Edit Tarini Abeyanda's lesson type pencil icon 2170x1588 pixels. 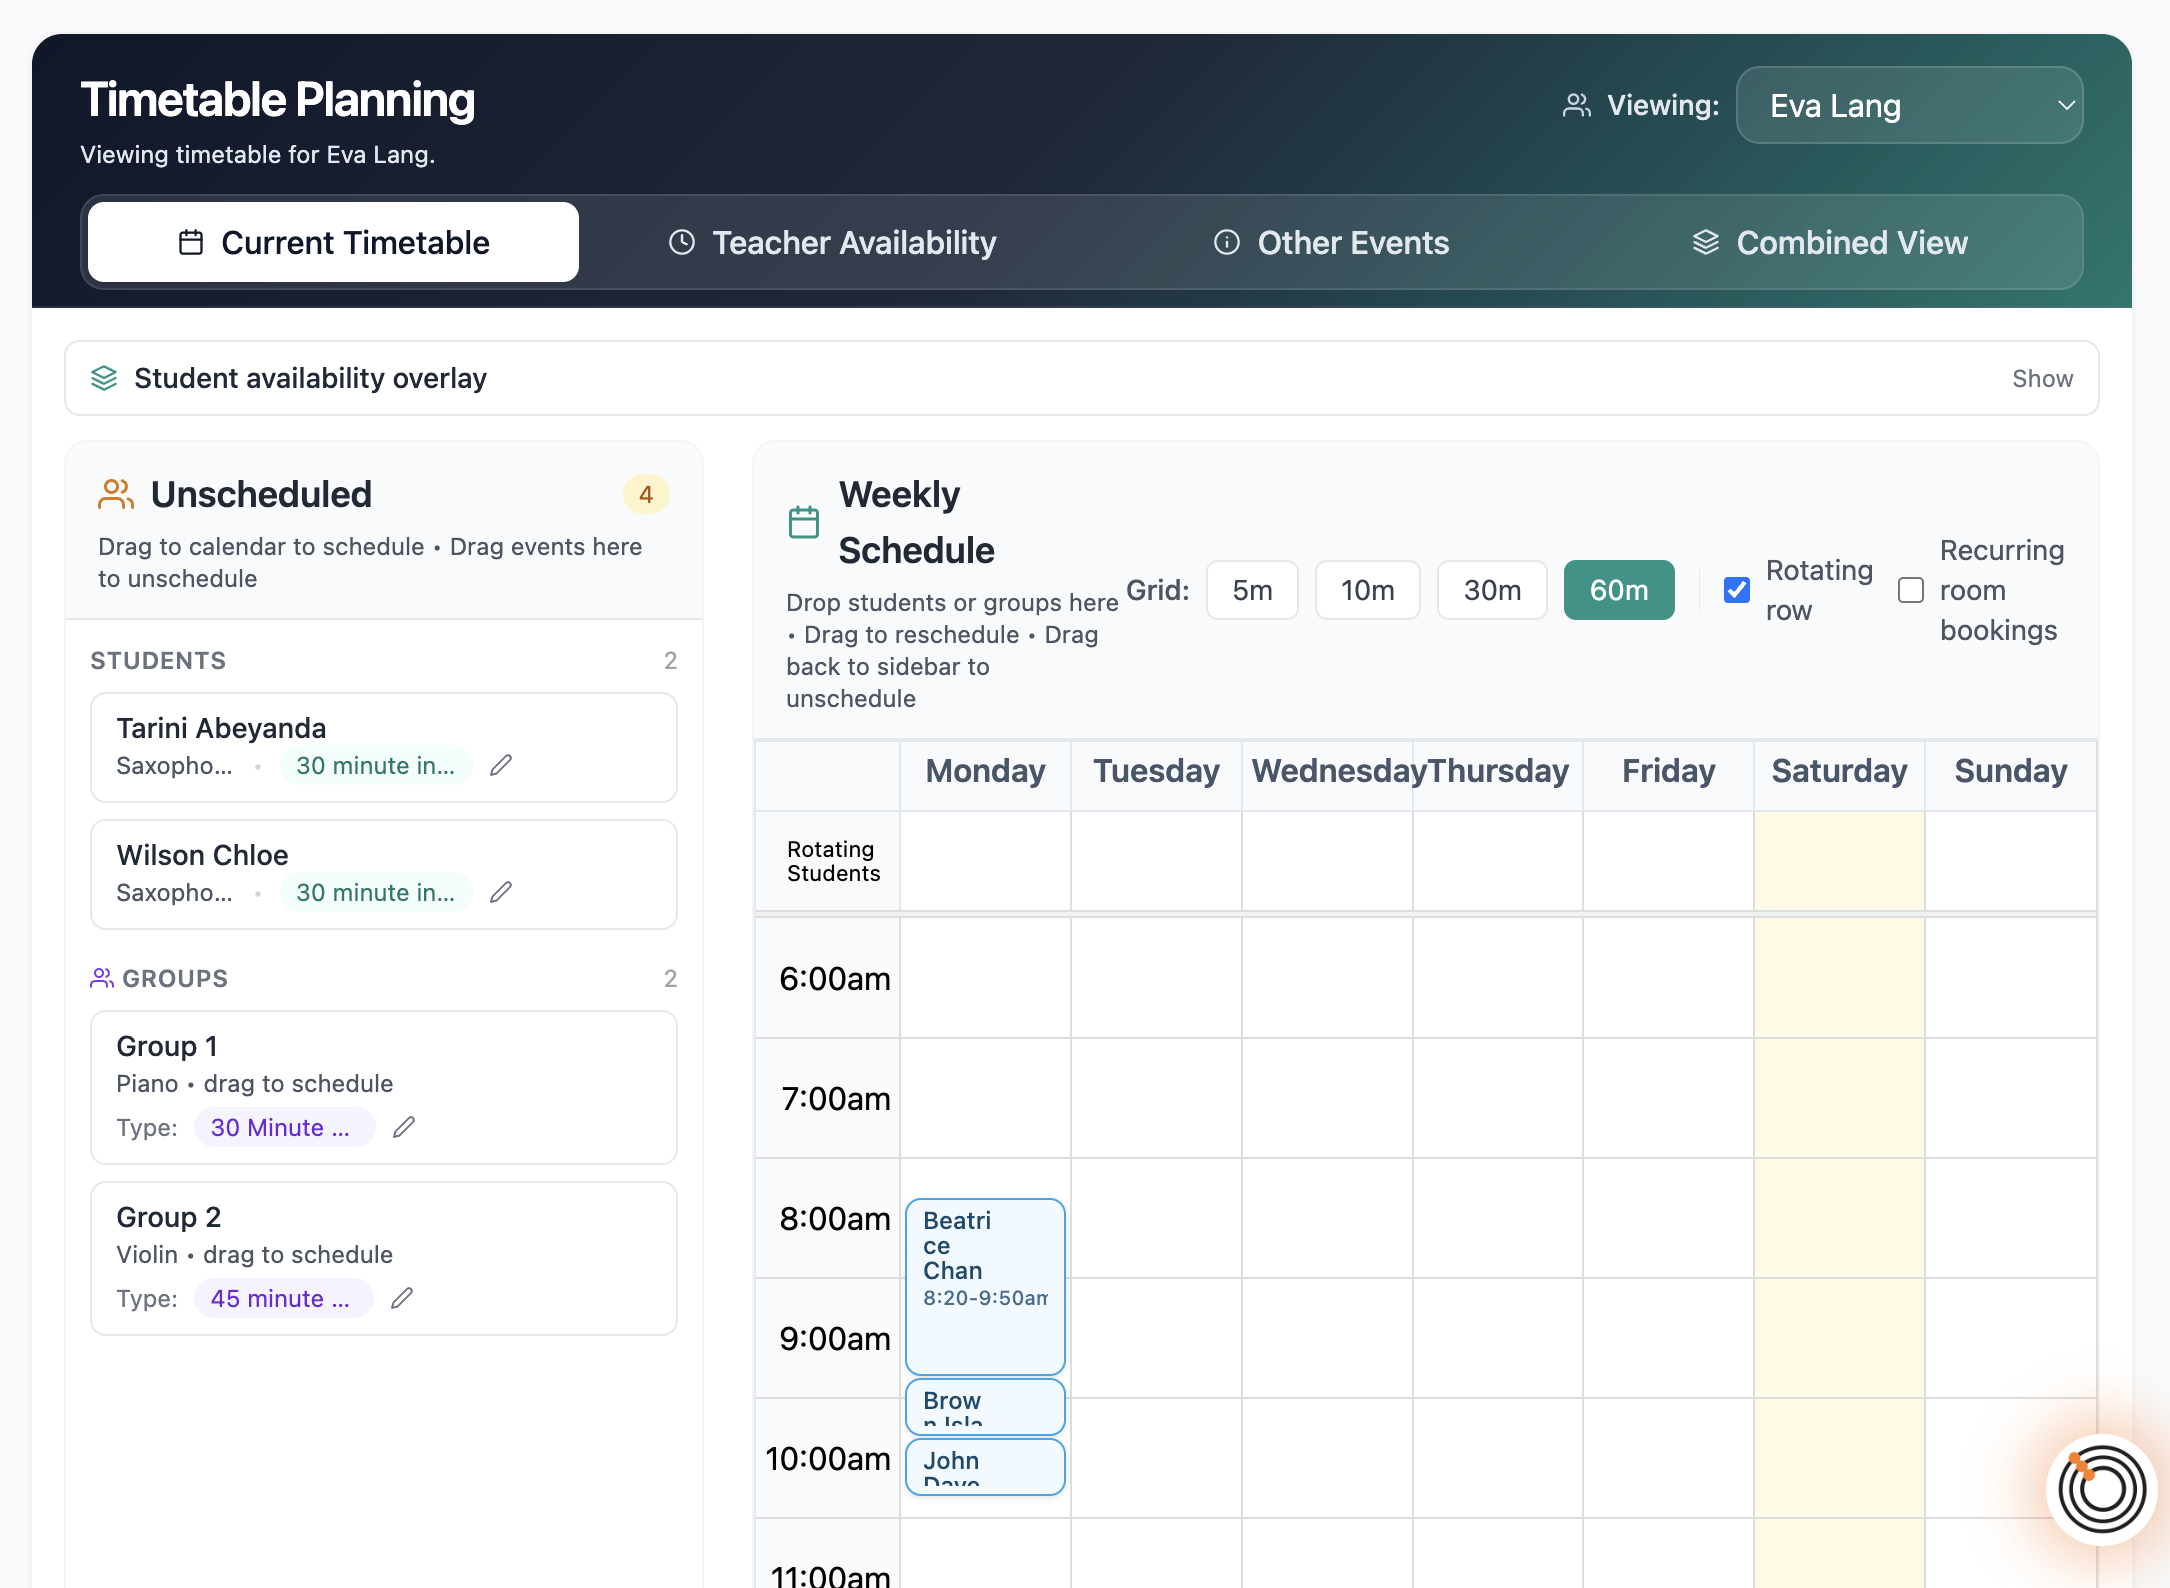coord(501,765)
